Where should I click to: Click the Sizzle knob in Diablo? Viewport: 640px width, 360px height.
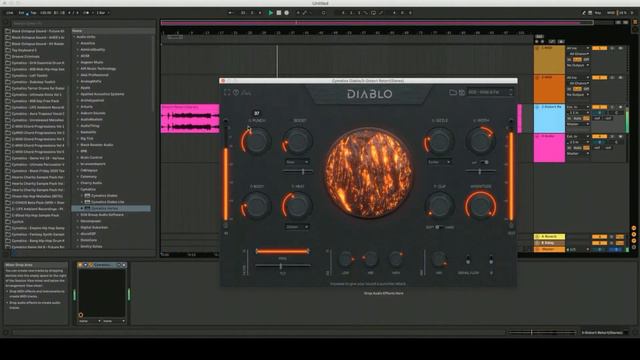(439, 141)
